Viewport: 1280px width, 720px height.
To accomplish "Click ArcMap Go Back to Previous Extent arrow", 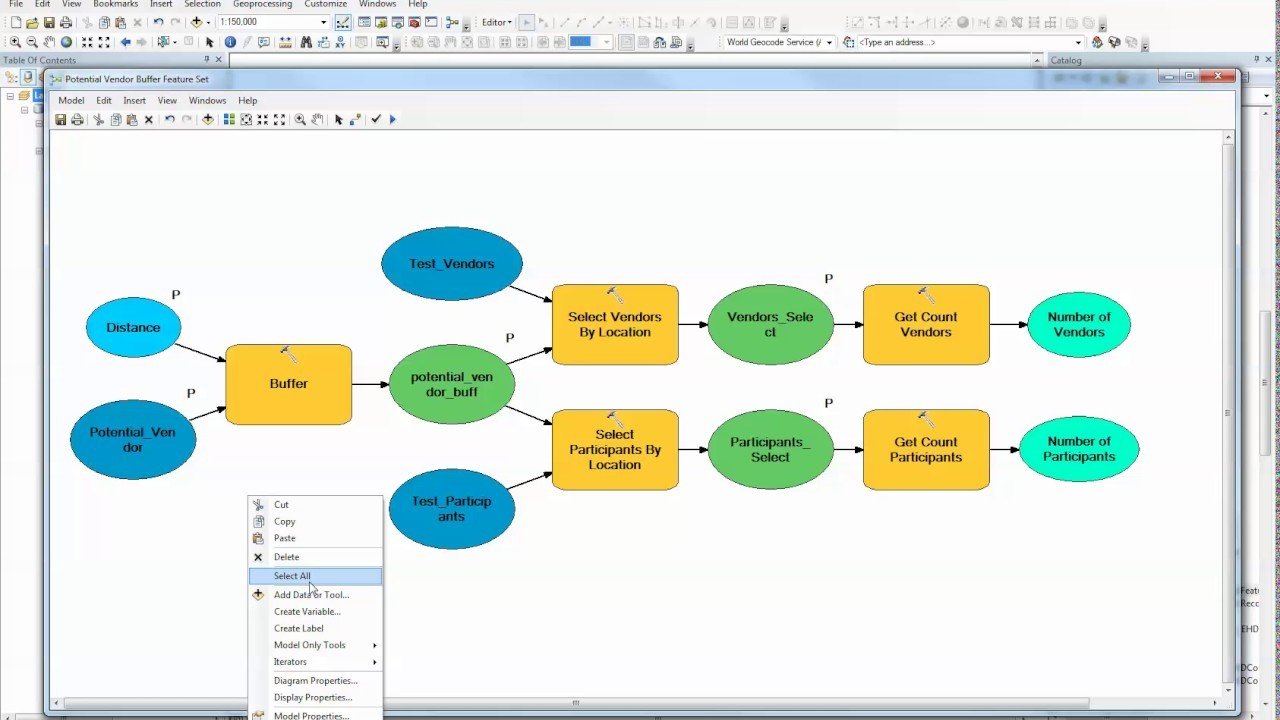I will [125, 42].
